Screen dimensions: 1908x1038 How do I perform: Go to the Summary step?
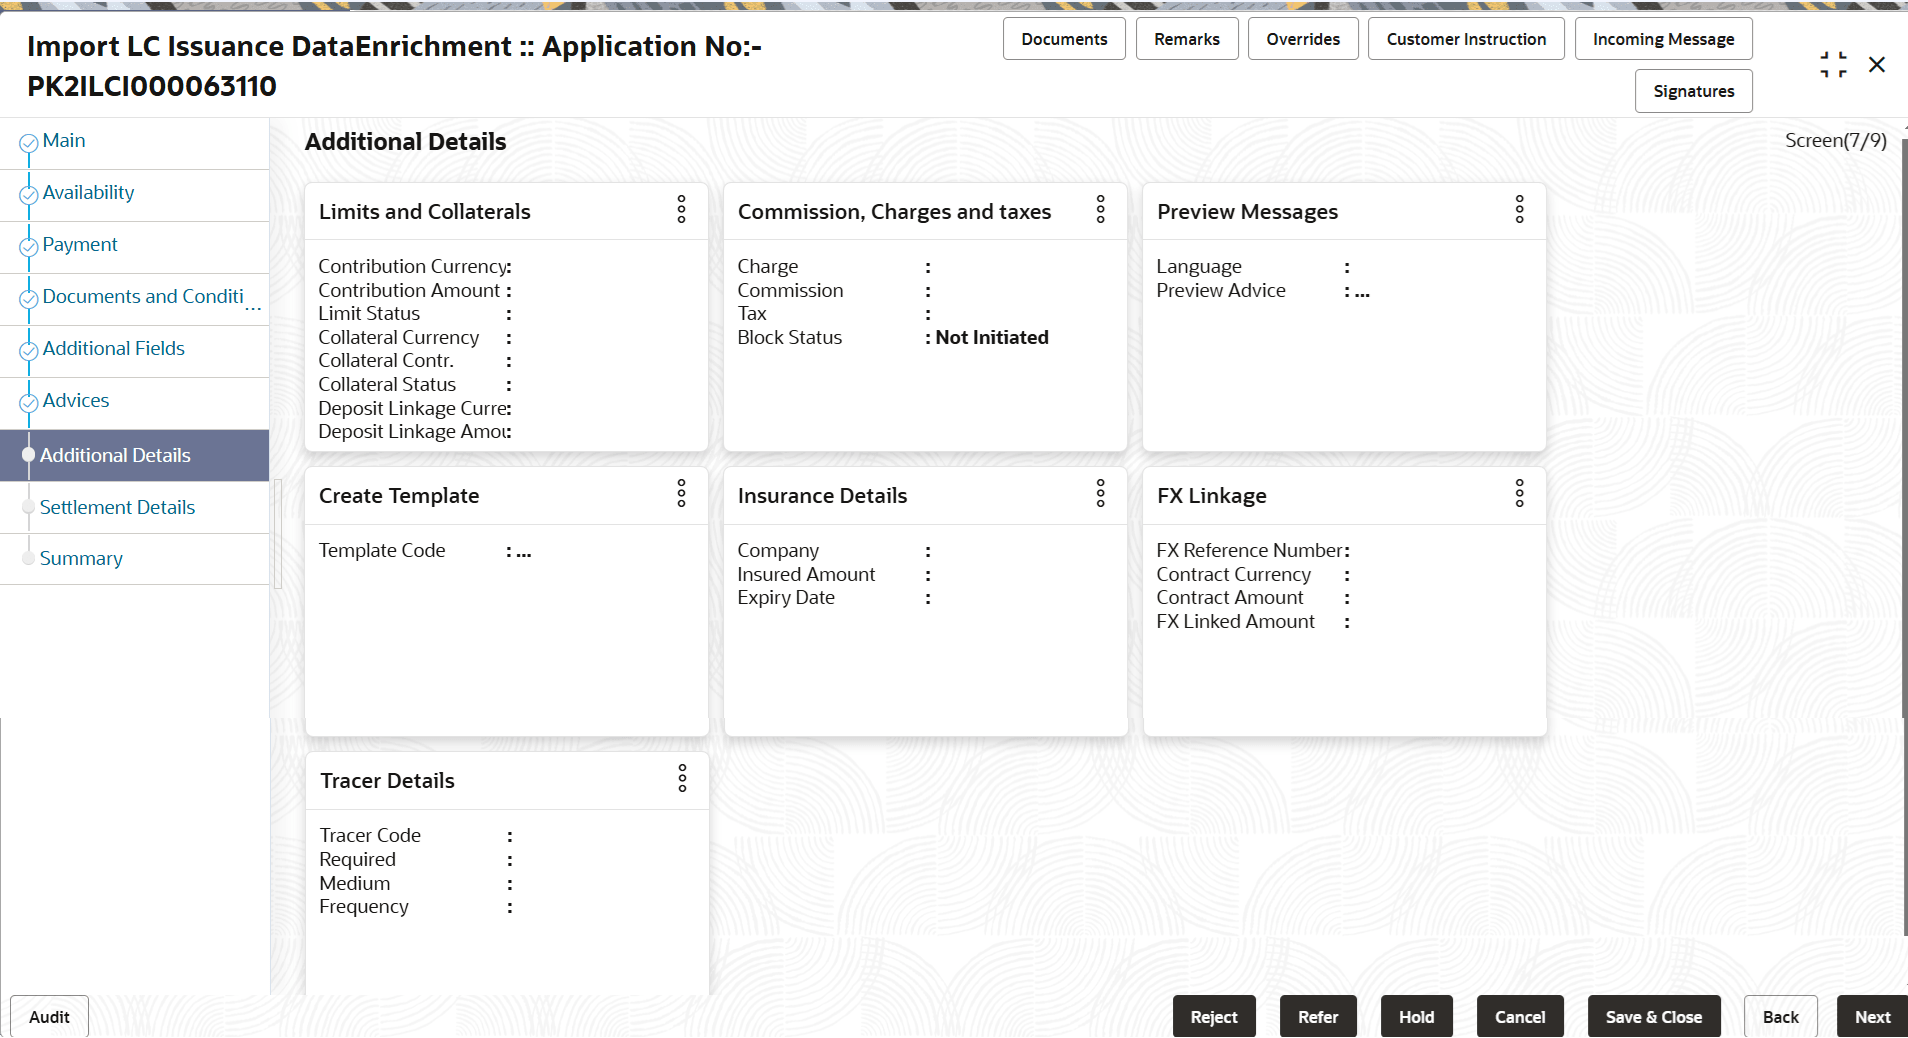click(x=81, y=559)
